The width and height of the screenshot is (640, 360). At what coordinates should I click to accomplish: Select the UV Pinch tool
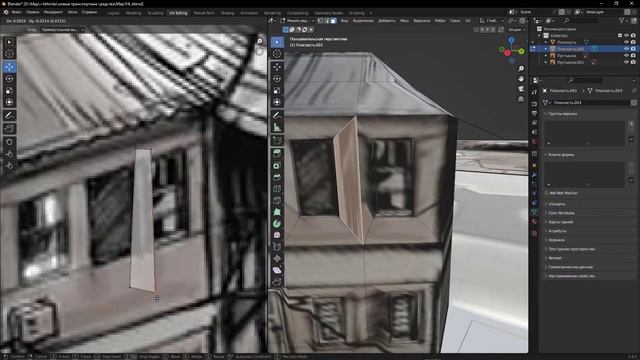click(9, 165)
